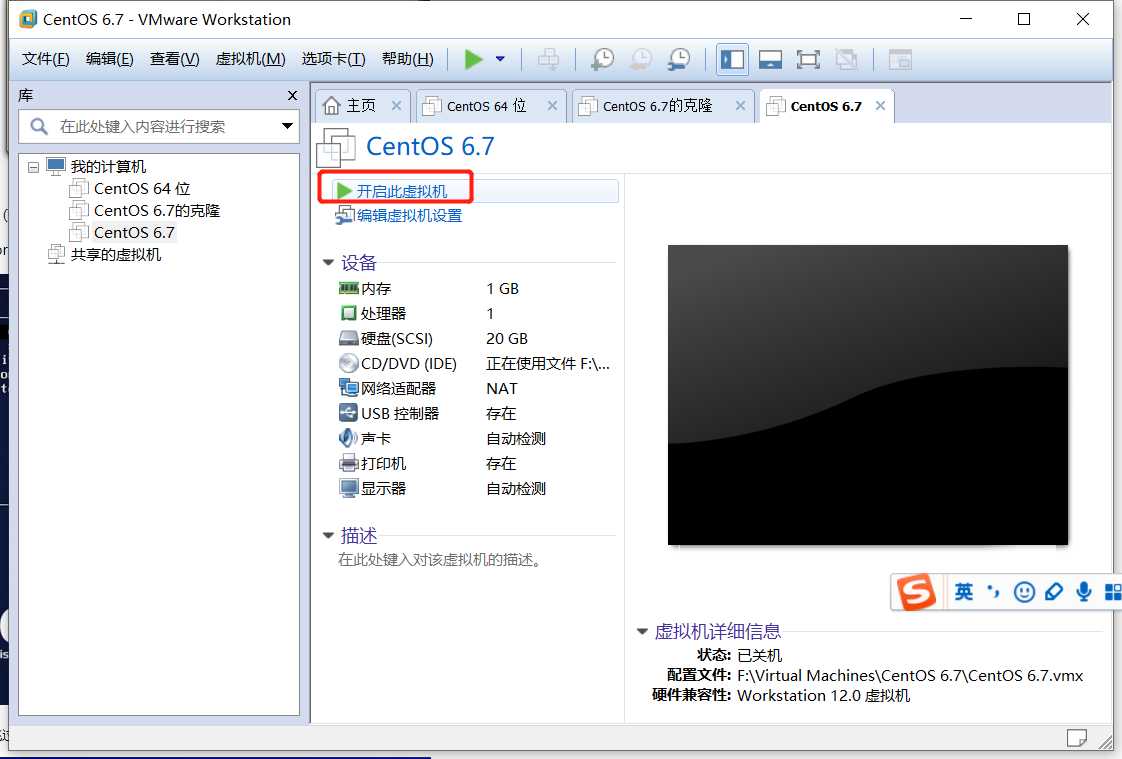
Task: Click the 1 GB memory value
Action: (x=502, y=288)
